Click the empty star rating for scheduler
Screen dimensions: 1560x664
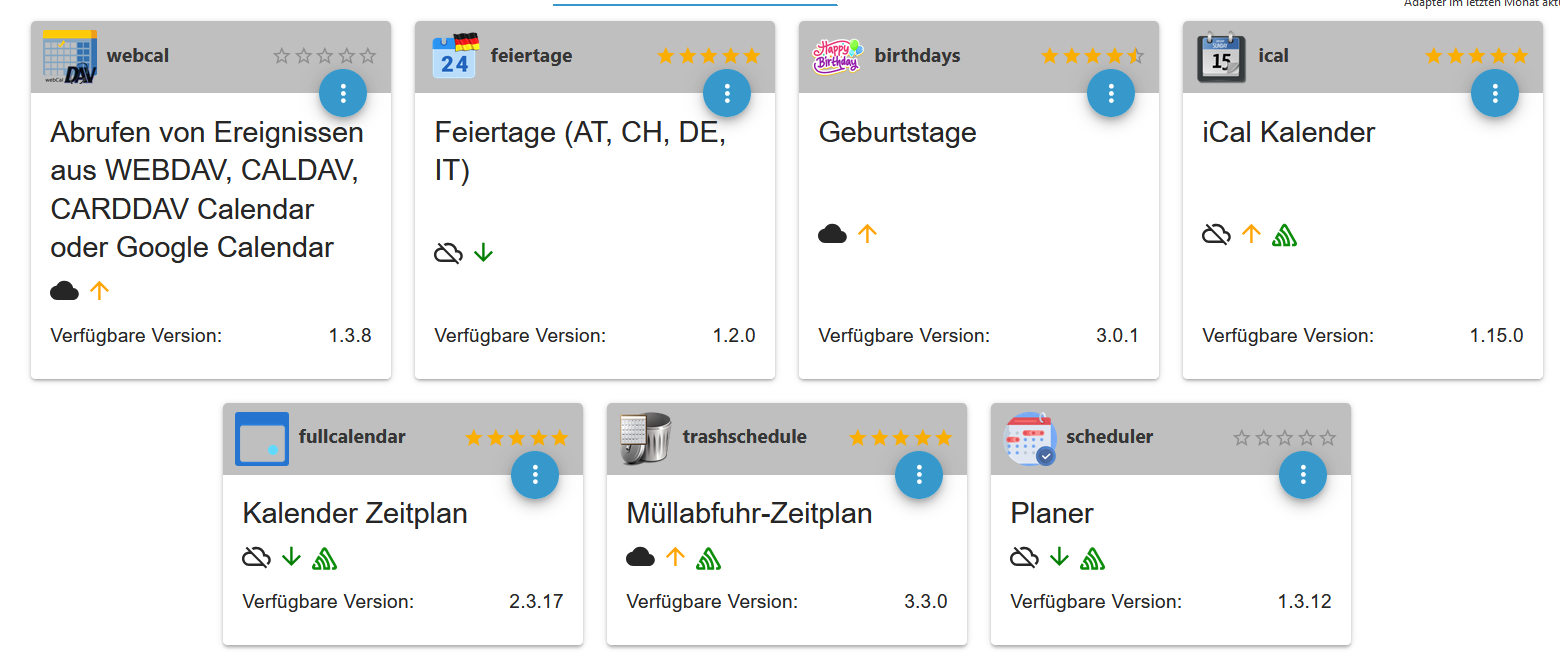click(x=1284, y=437)
